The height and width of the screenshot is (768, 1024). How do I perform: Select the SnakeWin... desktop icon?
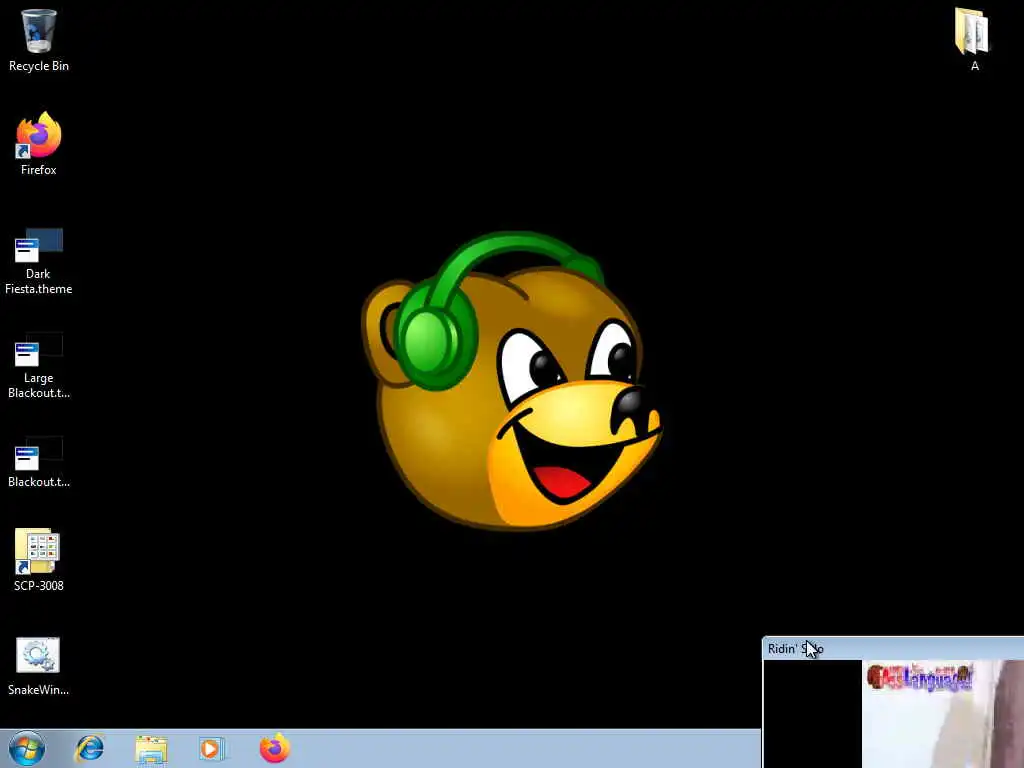(38, 655)
